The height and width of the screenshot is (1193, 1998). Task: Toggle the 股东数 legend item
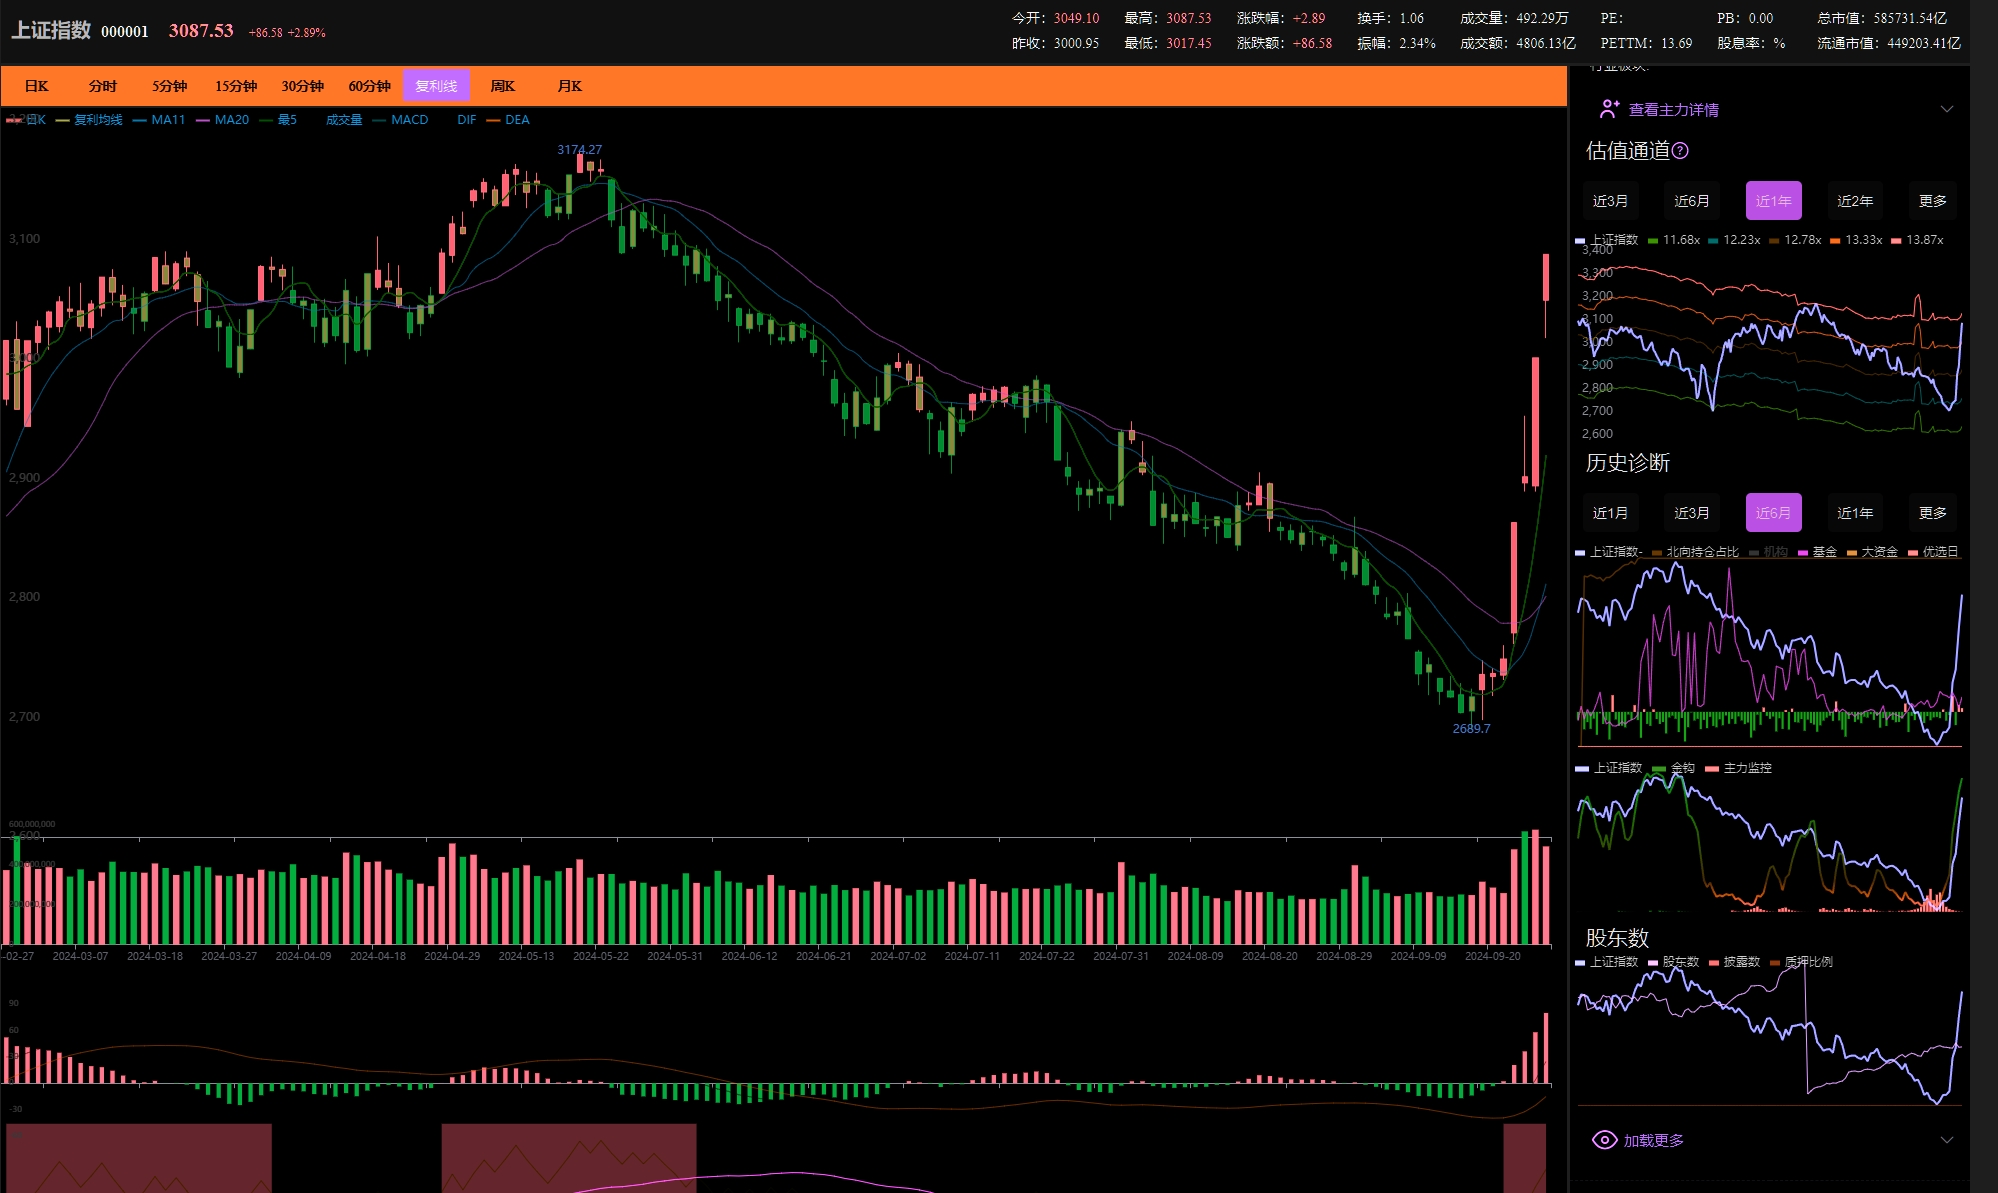click(x=1673, y=962)
